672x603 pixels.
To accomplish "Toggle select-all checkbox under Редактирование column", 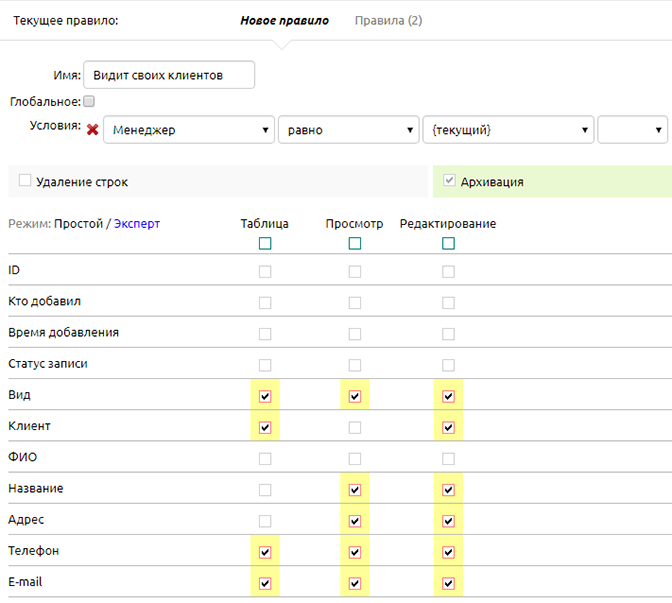I will point(448,244).
